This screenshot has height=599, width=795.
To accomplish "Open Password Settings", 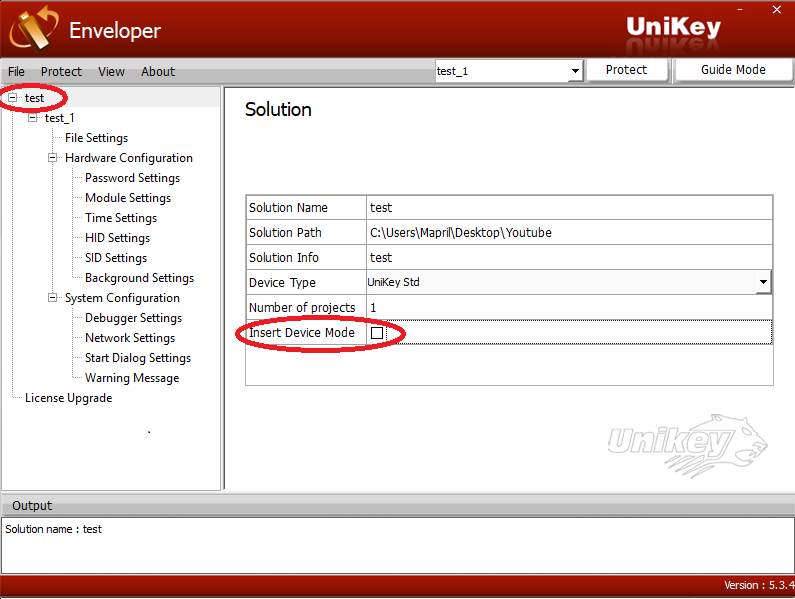I will click(132, 178).
